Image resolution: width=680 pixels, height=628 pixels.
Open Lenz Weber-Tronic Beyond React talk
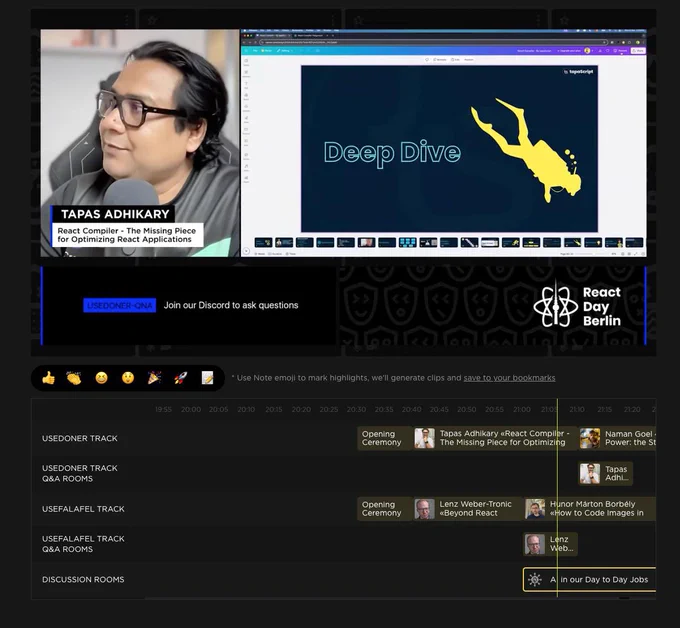click(467, 508)
